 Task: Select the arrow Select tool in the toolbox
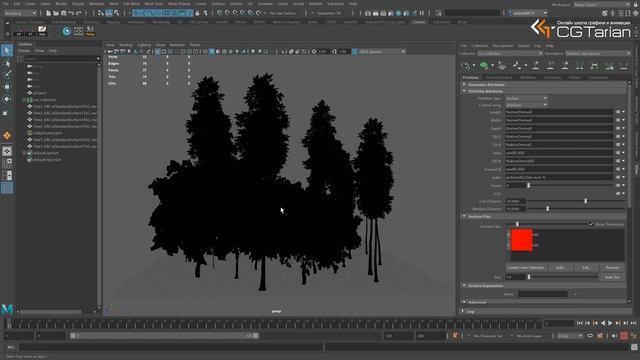[7, 51]
